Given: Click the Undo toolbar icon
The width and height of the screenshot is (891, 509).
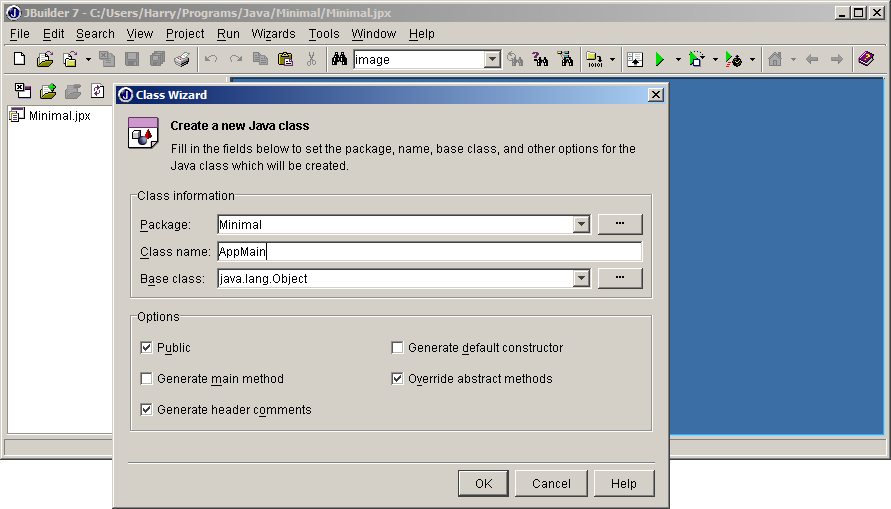Looking at the screenshot, I should [x=211, y=59].
